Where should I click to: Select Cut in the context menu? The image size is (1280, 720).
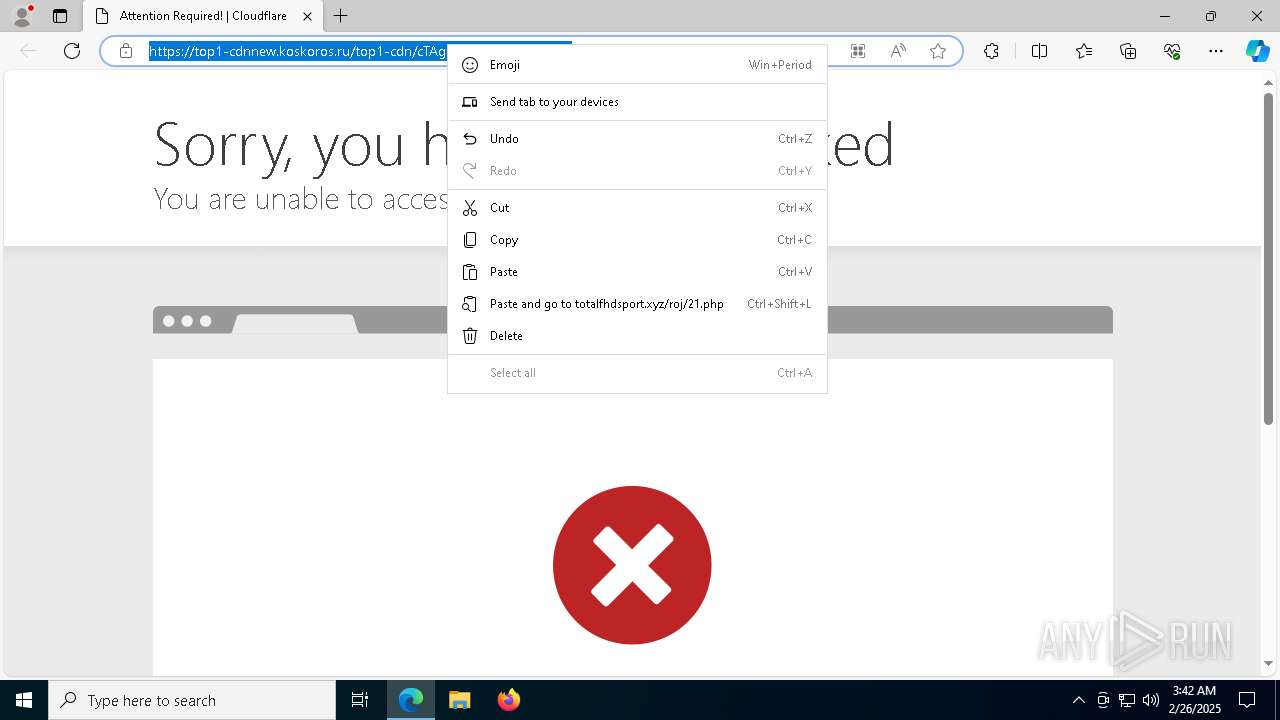(x=637, y=208)
